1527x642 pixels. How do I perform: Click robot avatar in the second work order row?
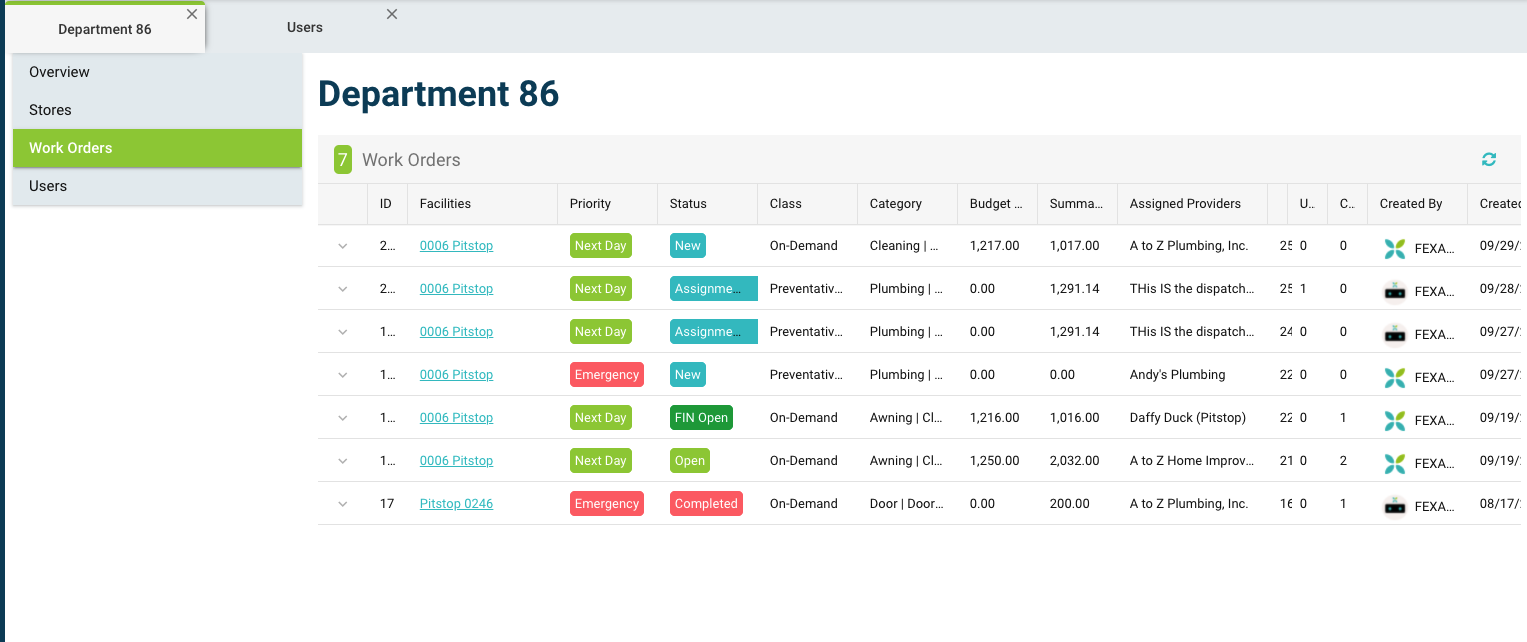coord(1394,291)
